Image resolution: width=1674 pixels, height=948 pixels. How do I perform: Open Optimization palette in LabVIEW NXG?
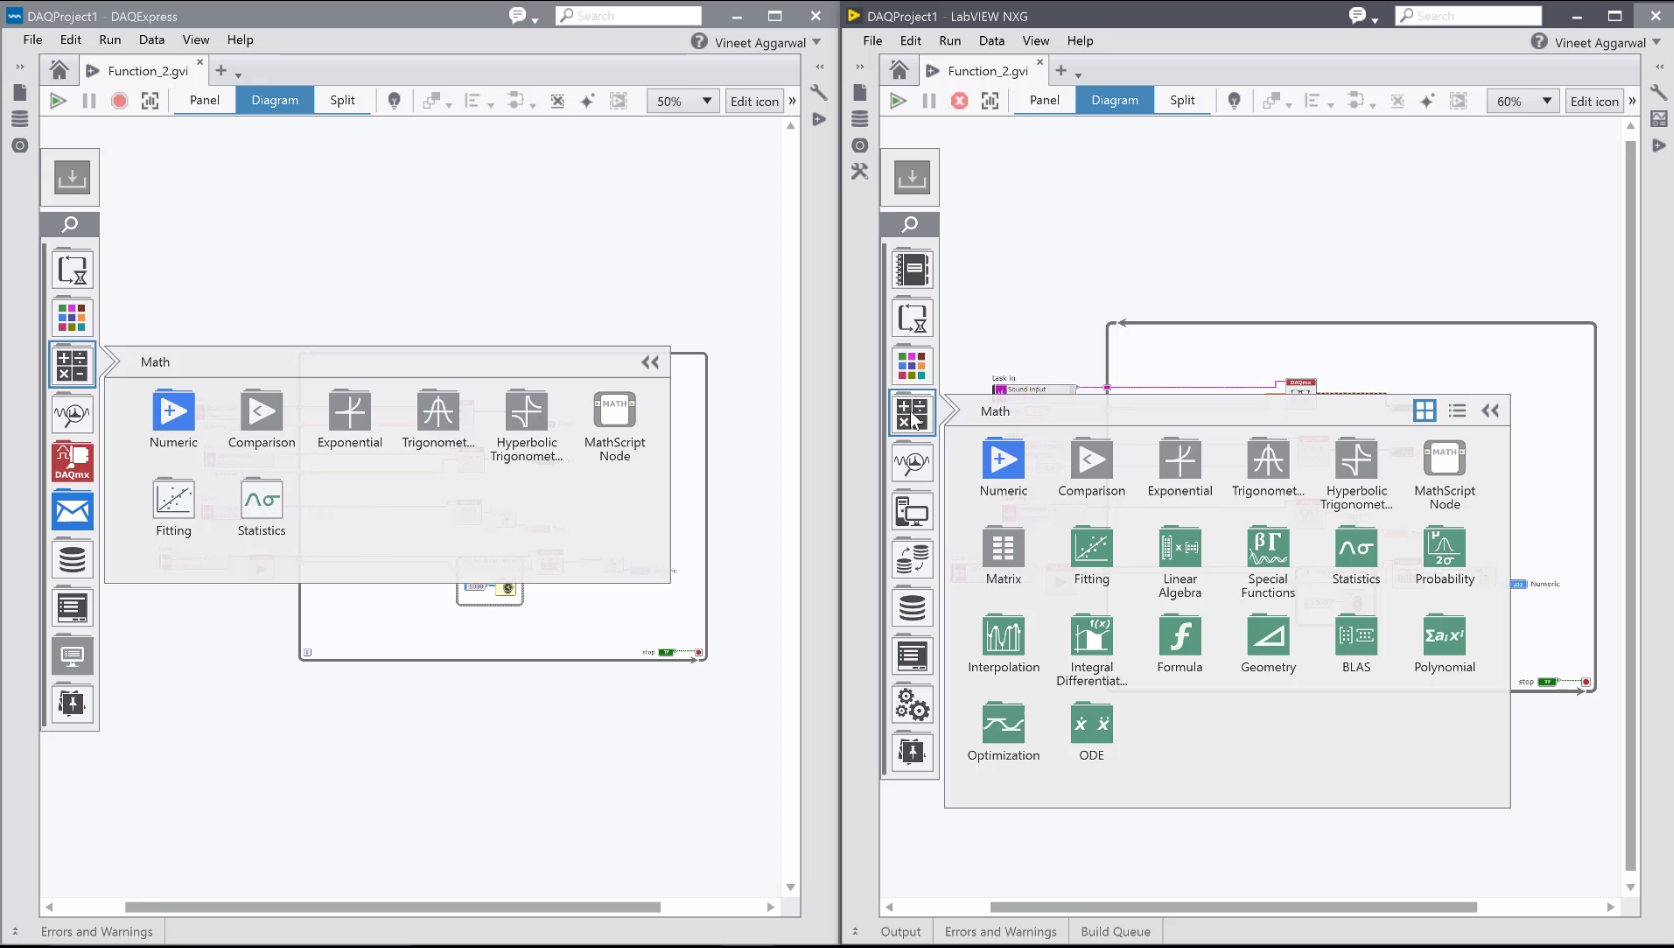[1003, 732]
